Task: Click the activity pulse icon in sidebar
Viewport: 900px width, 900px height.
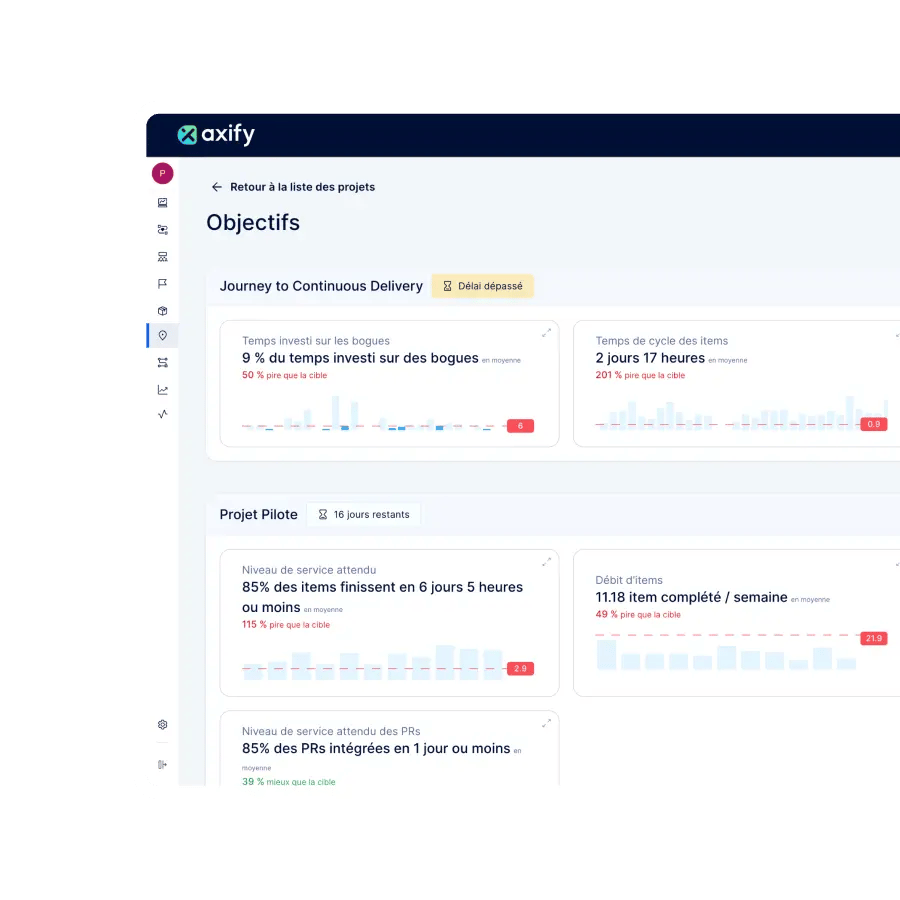Action: click(x=162, y=414)
